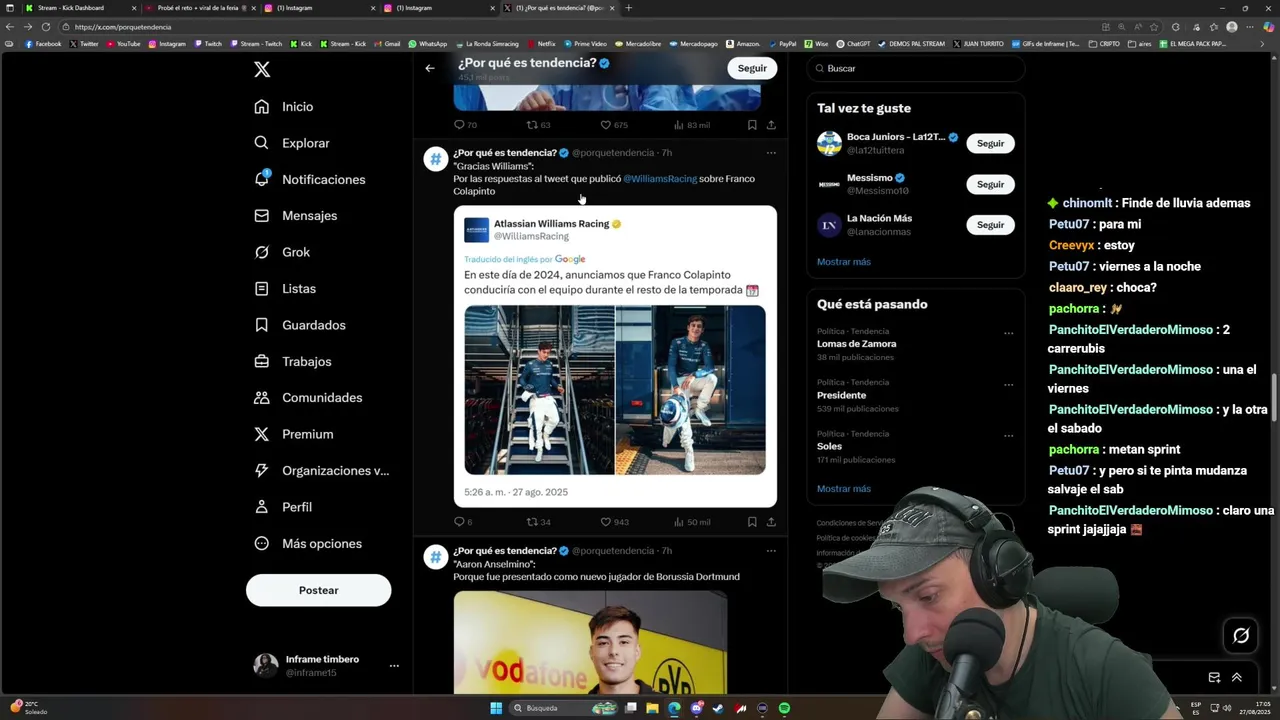The width and height of the screenshot is (1280, 720).
Task: Open Premium in the sidebar
Action: click(294, 434)
